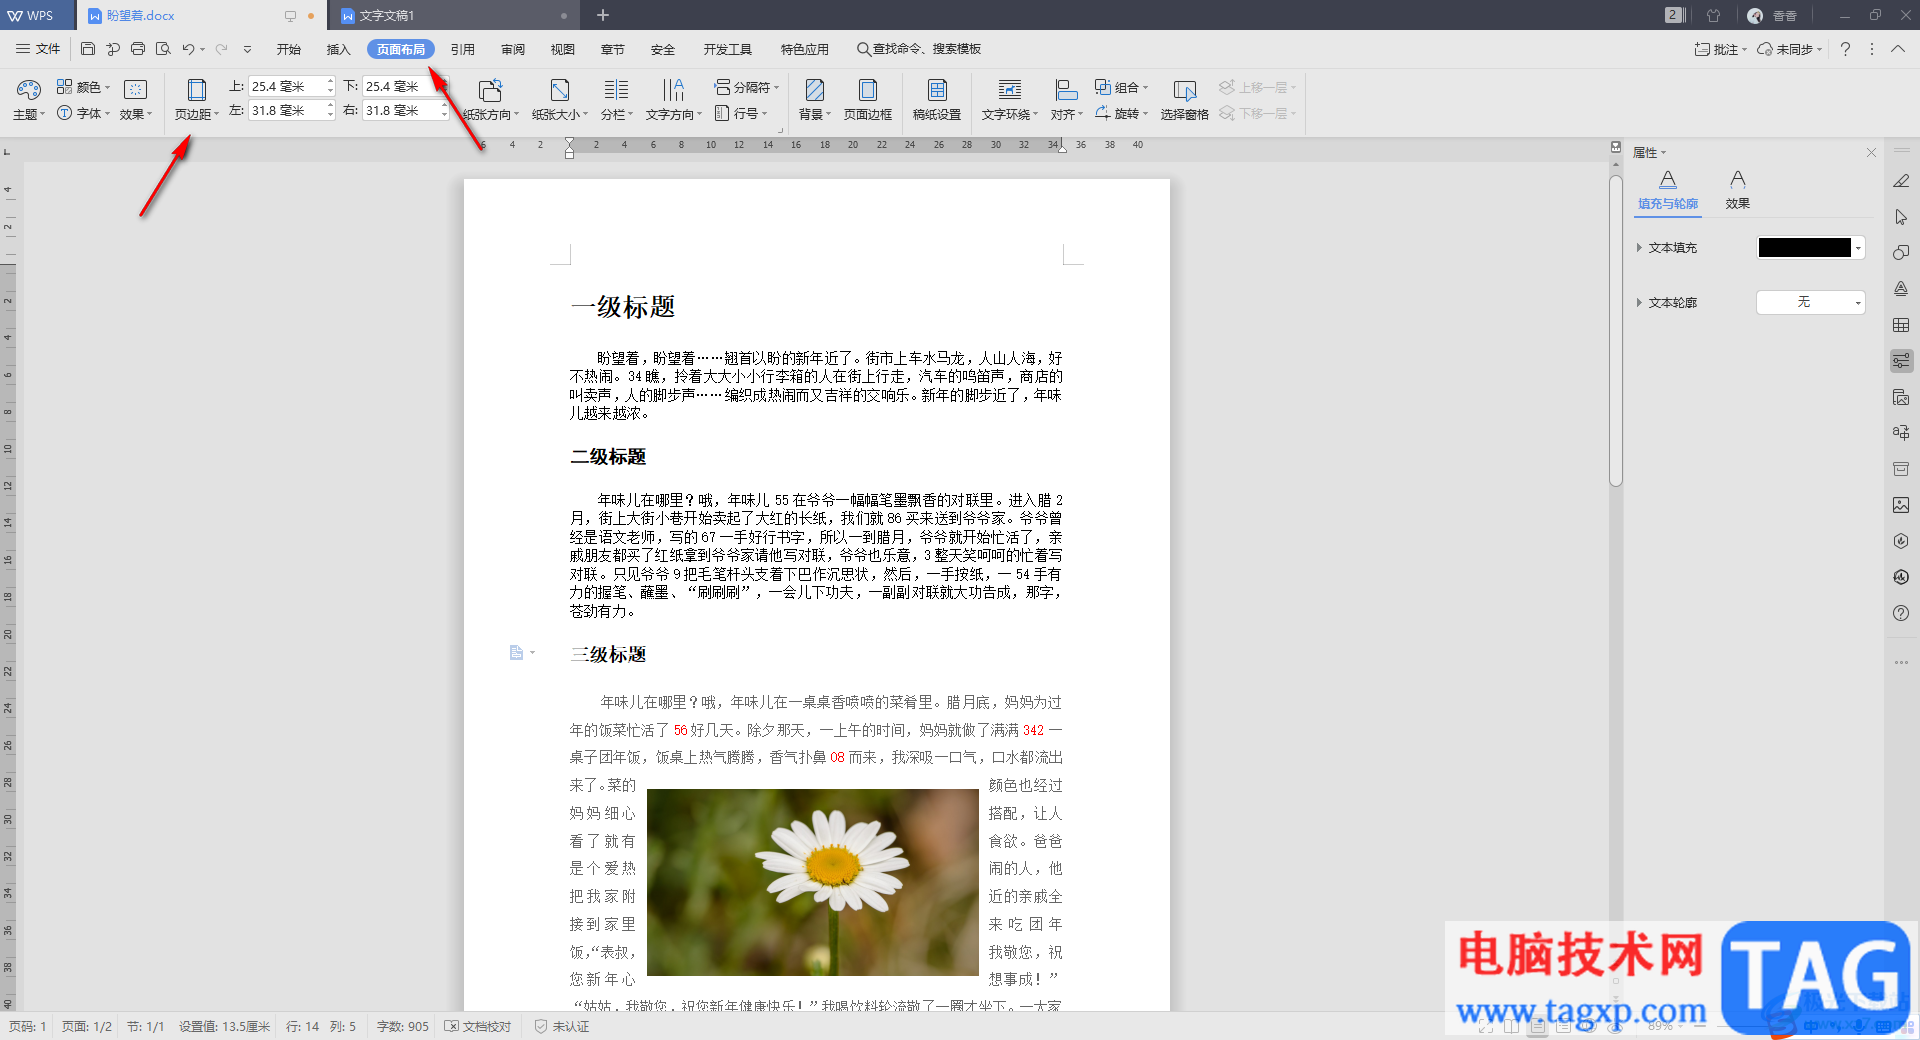The height and width of the screenshot is (1040, 1920).
Task: Click the 查找命令 search box
Action: pyautogui.click(x=919, y=49)
